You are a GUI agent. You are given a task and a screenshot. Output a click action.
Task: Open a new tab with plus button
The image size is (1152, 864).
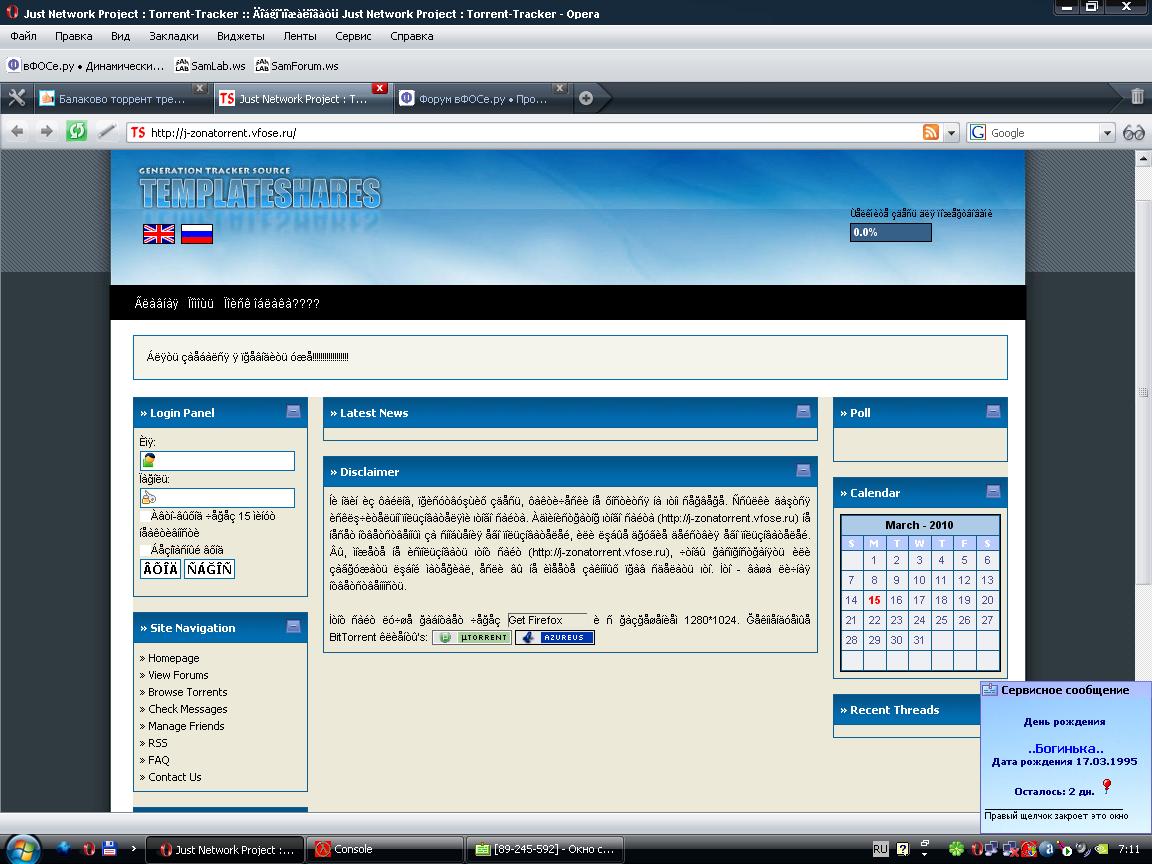tap(586, 98)
